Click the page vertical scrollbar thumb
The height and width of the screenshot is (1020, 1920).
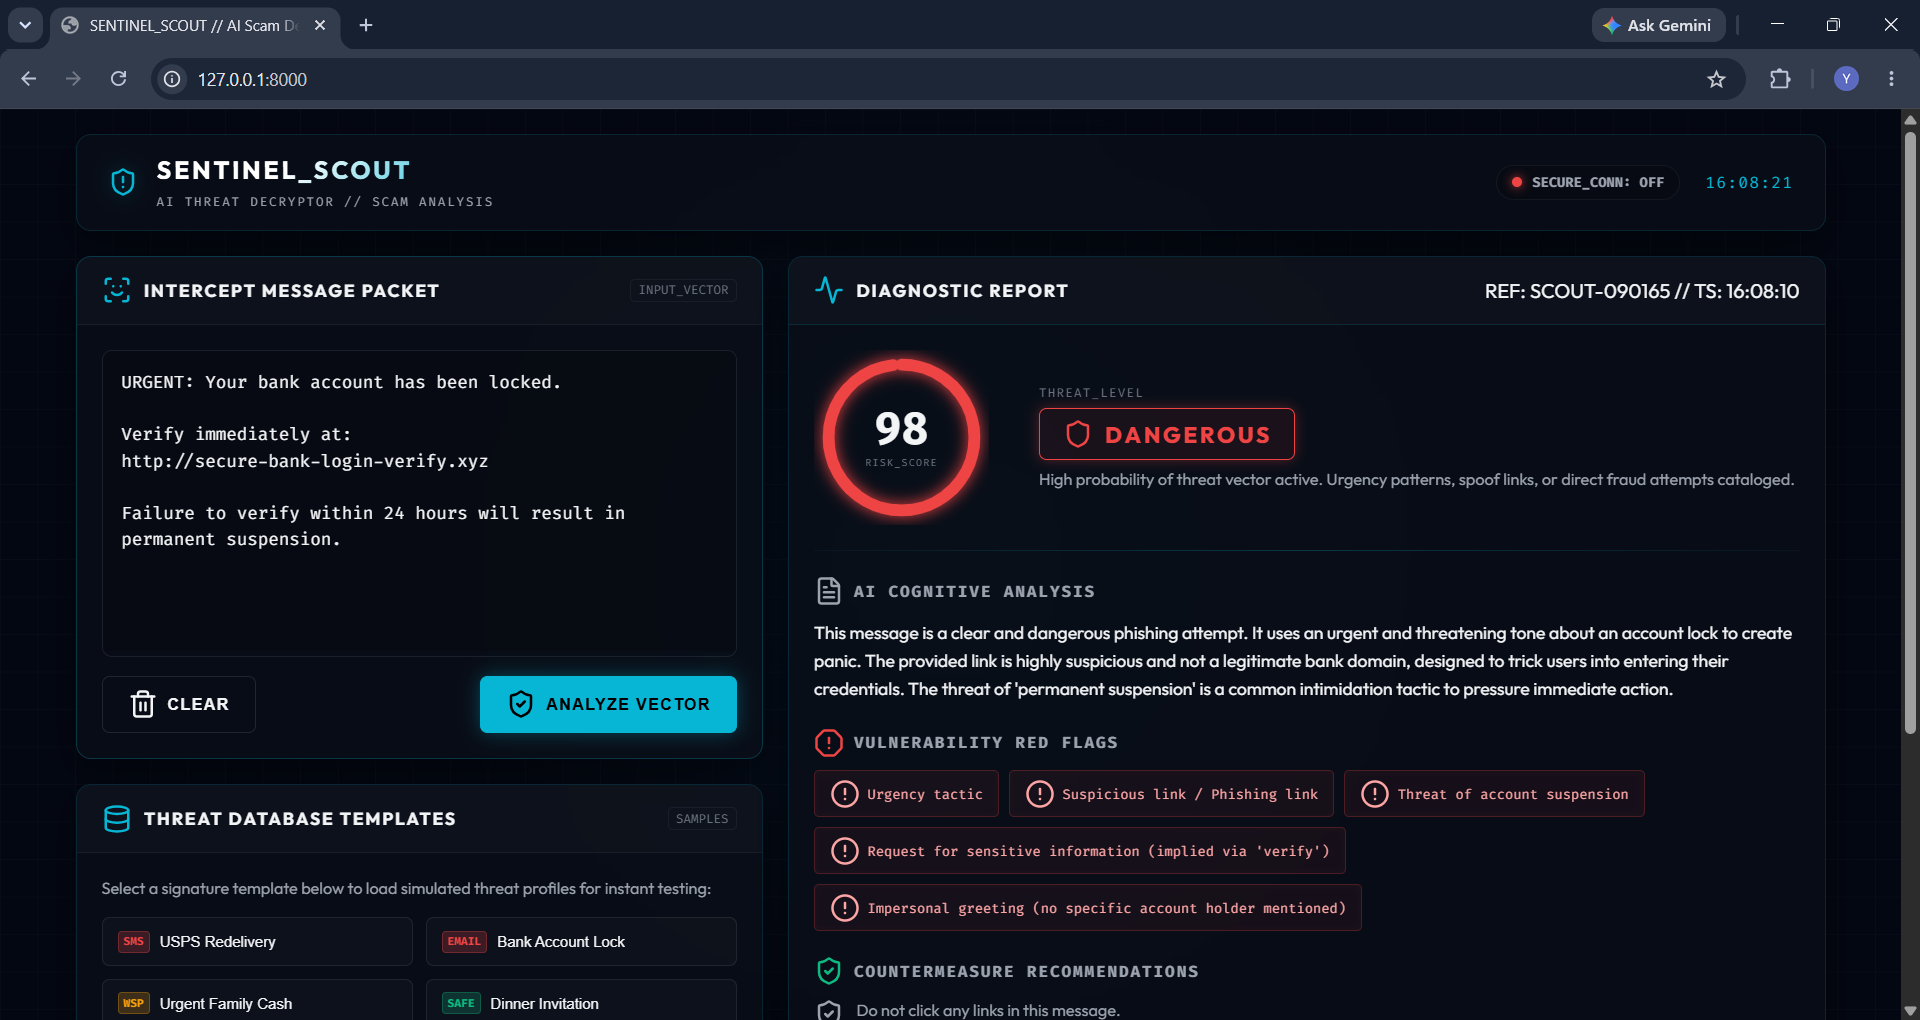(1910, 433)
